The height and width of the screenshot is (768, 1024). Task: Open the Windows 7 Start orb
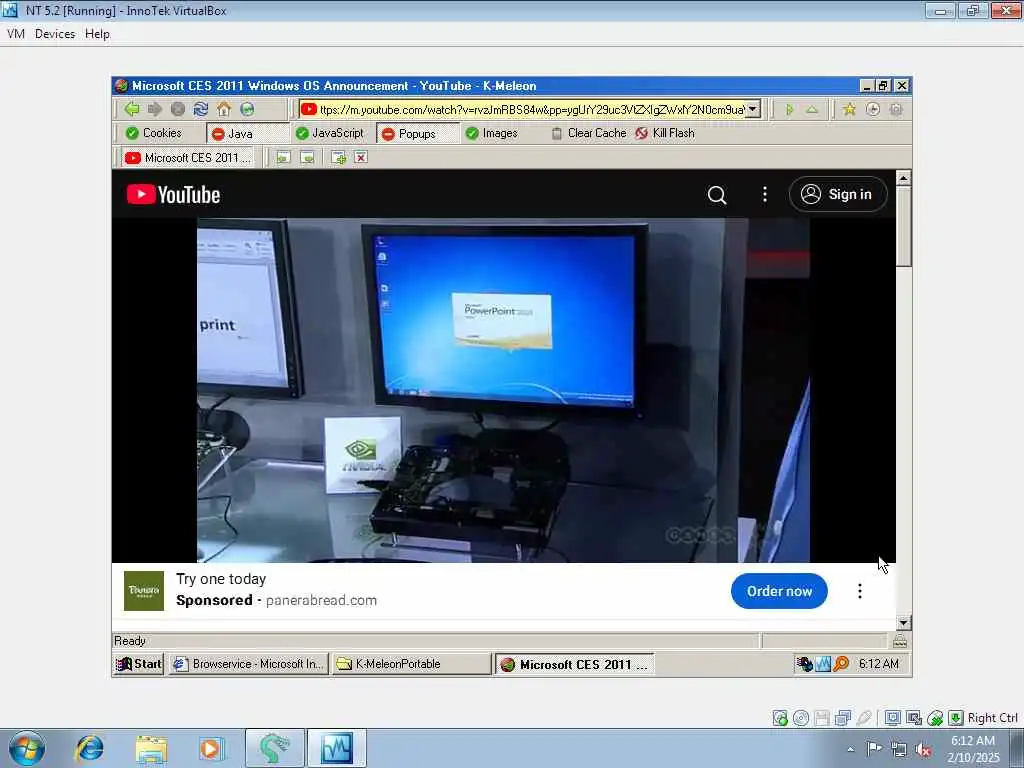pos(27,748)
